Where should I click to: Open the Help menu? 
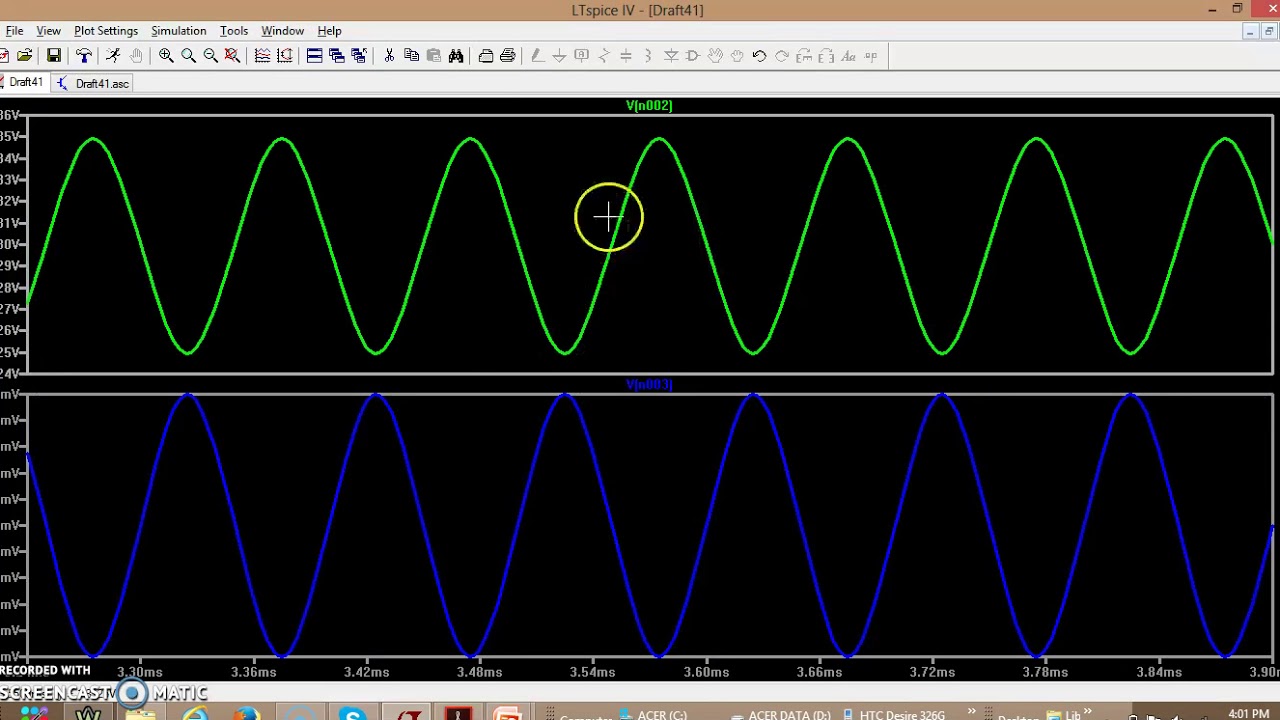coord(329,31)
